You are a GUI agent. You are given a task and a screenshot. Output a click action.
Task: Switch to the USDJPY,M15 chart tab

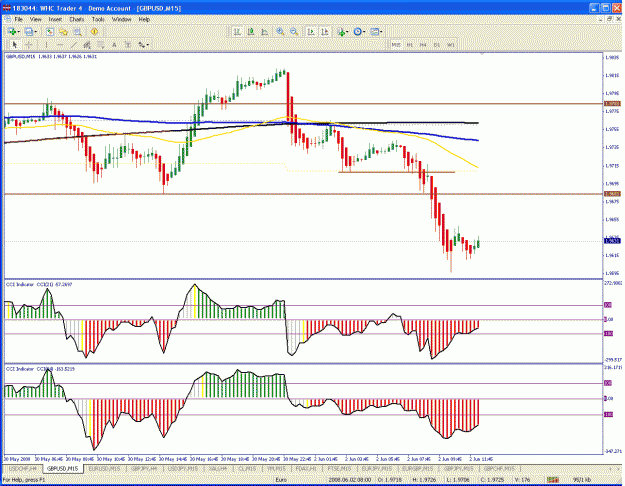(x=183, y=468)
